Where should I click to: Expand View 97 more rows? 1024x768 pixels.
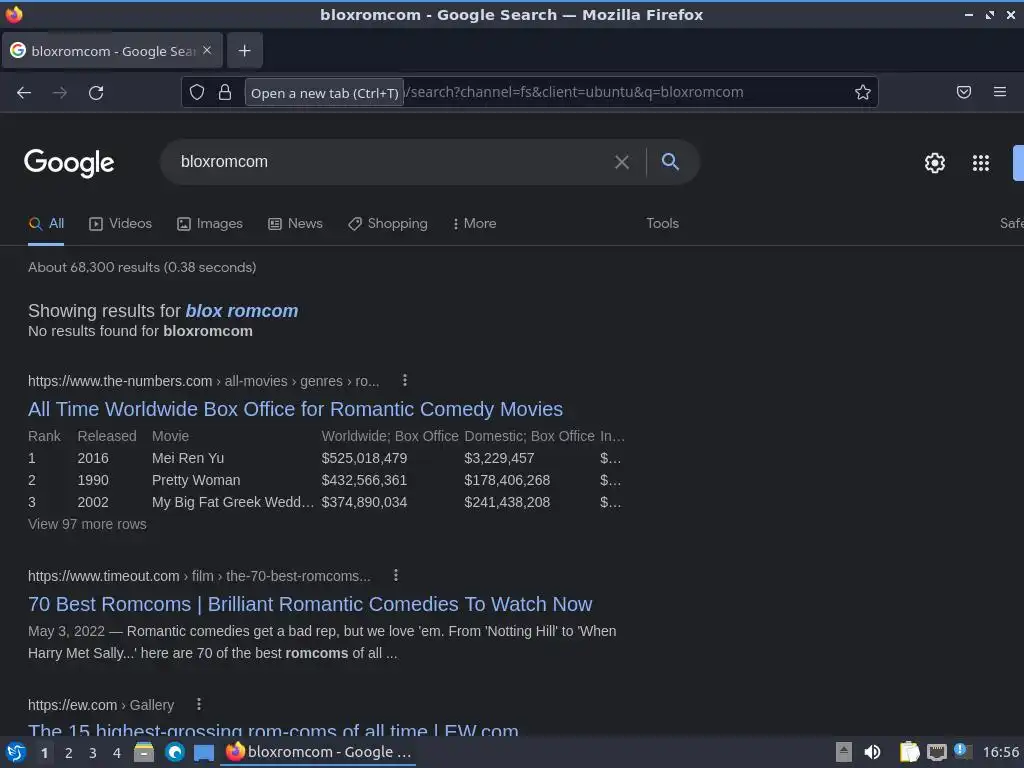click(x=87, y=524)
